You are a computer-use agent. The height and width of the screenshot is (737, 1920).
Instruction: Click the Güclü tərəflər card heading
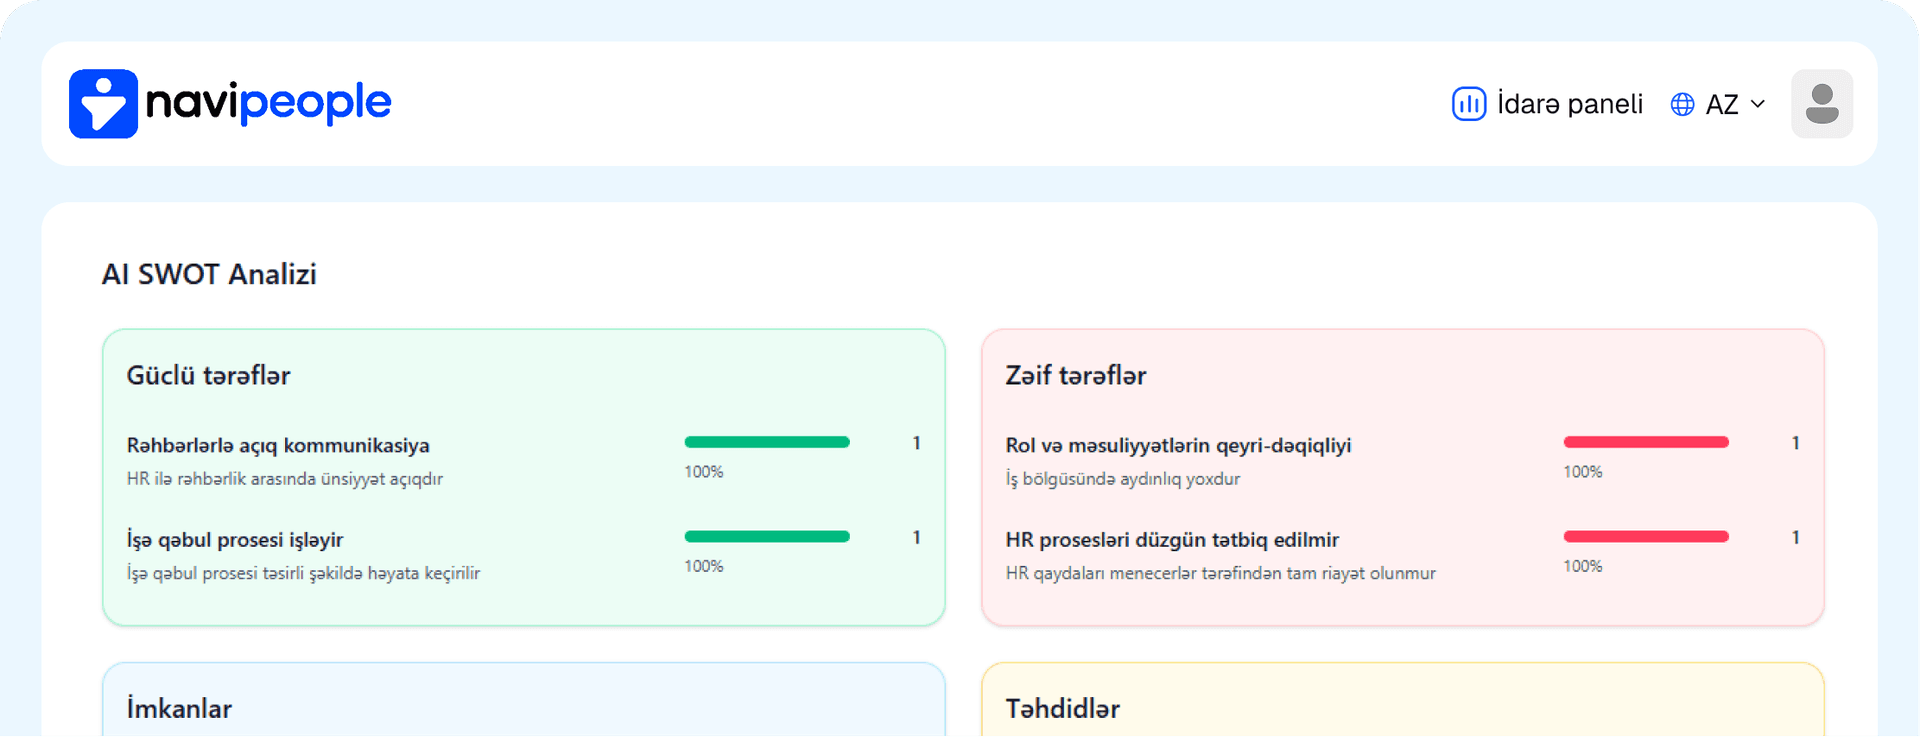(x=208, y=376)
